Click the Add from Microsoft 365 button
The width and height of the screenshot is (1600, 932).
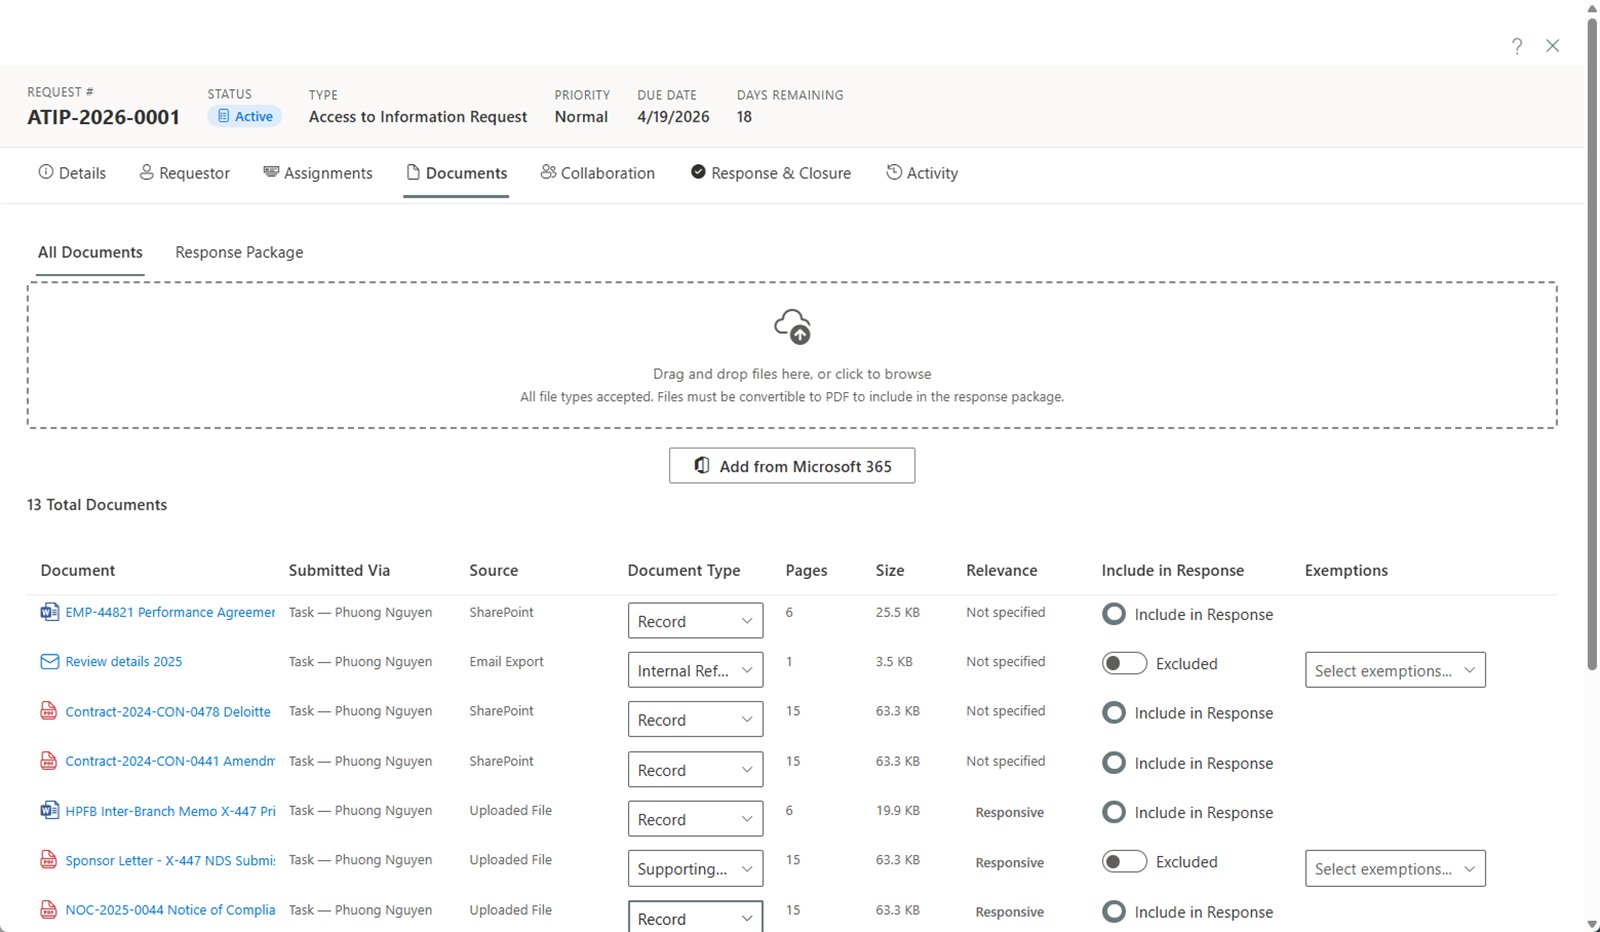point(791,465)
